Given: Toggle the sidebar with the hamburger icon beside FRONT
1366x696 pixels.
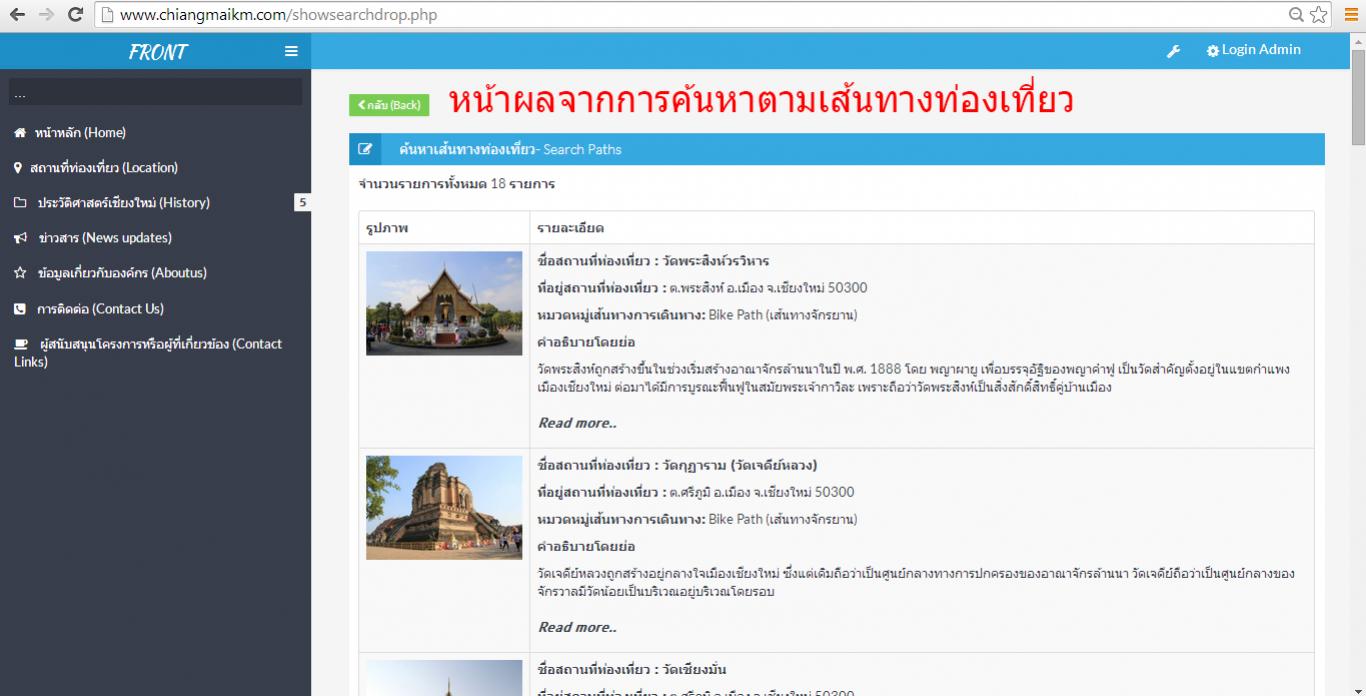Looking at the screenshot, I should 291,51.
